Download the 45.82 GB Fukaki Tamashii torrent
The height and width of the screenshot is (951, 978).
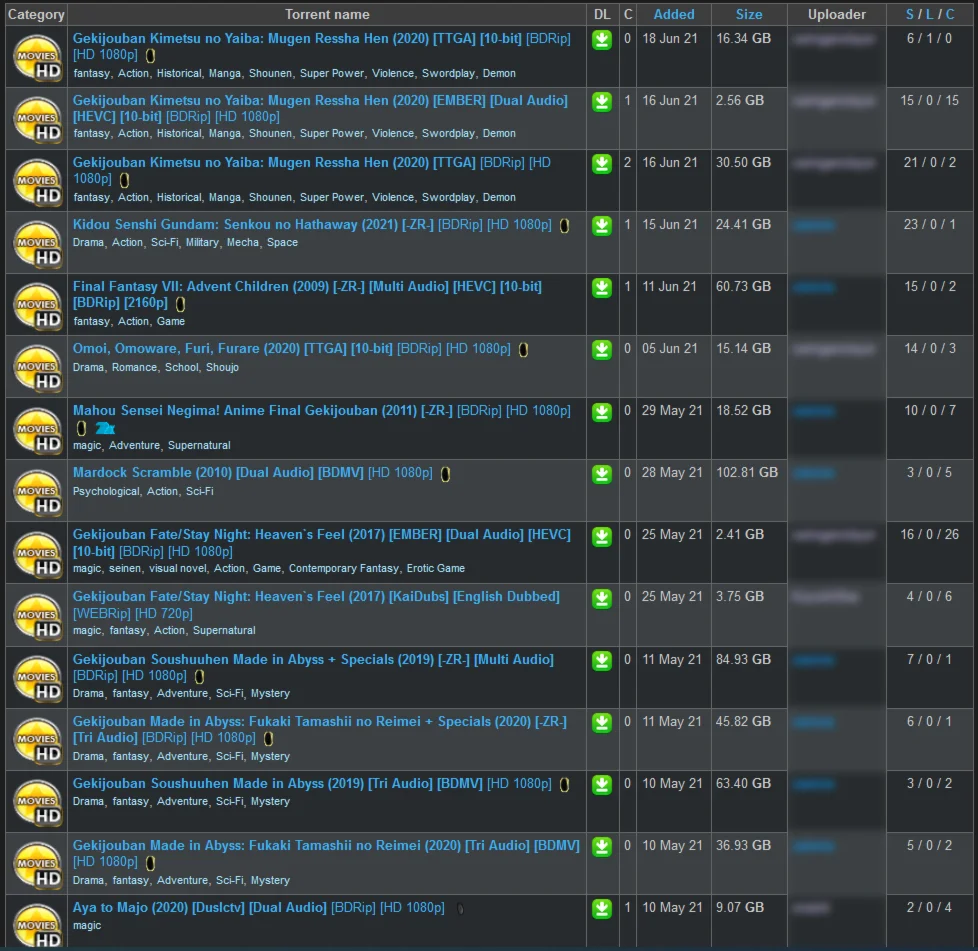[601, 723]
